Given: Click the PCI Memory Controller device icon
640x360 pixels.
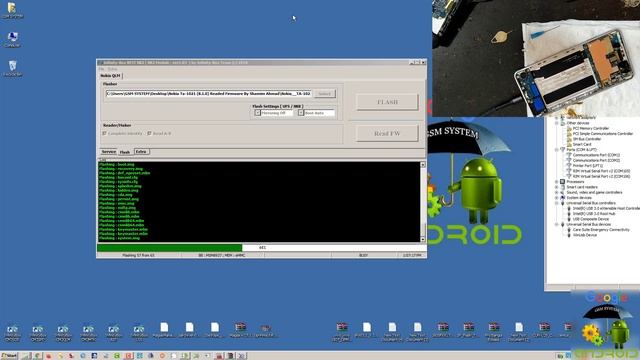Looking at the screenshot, I should point(569,128).
